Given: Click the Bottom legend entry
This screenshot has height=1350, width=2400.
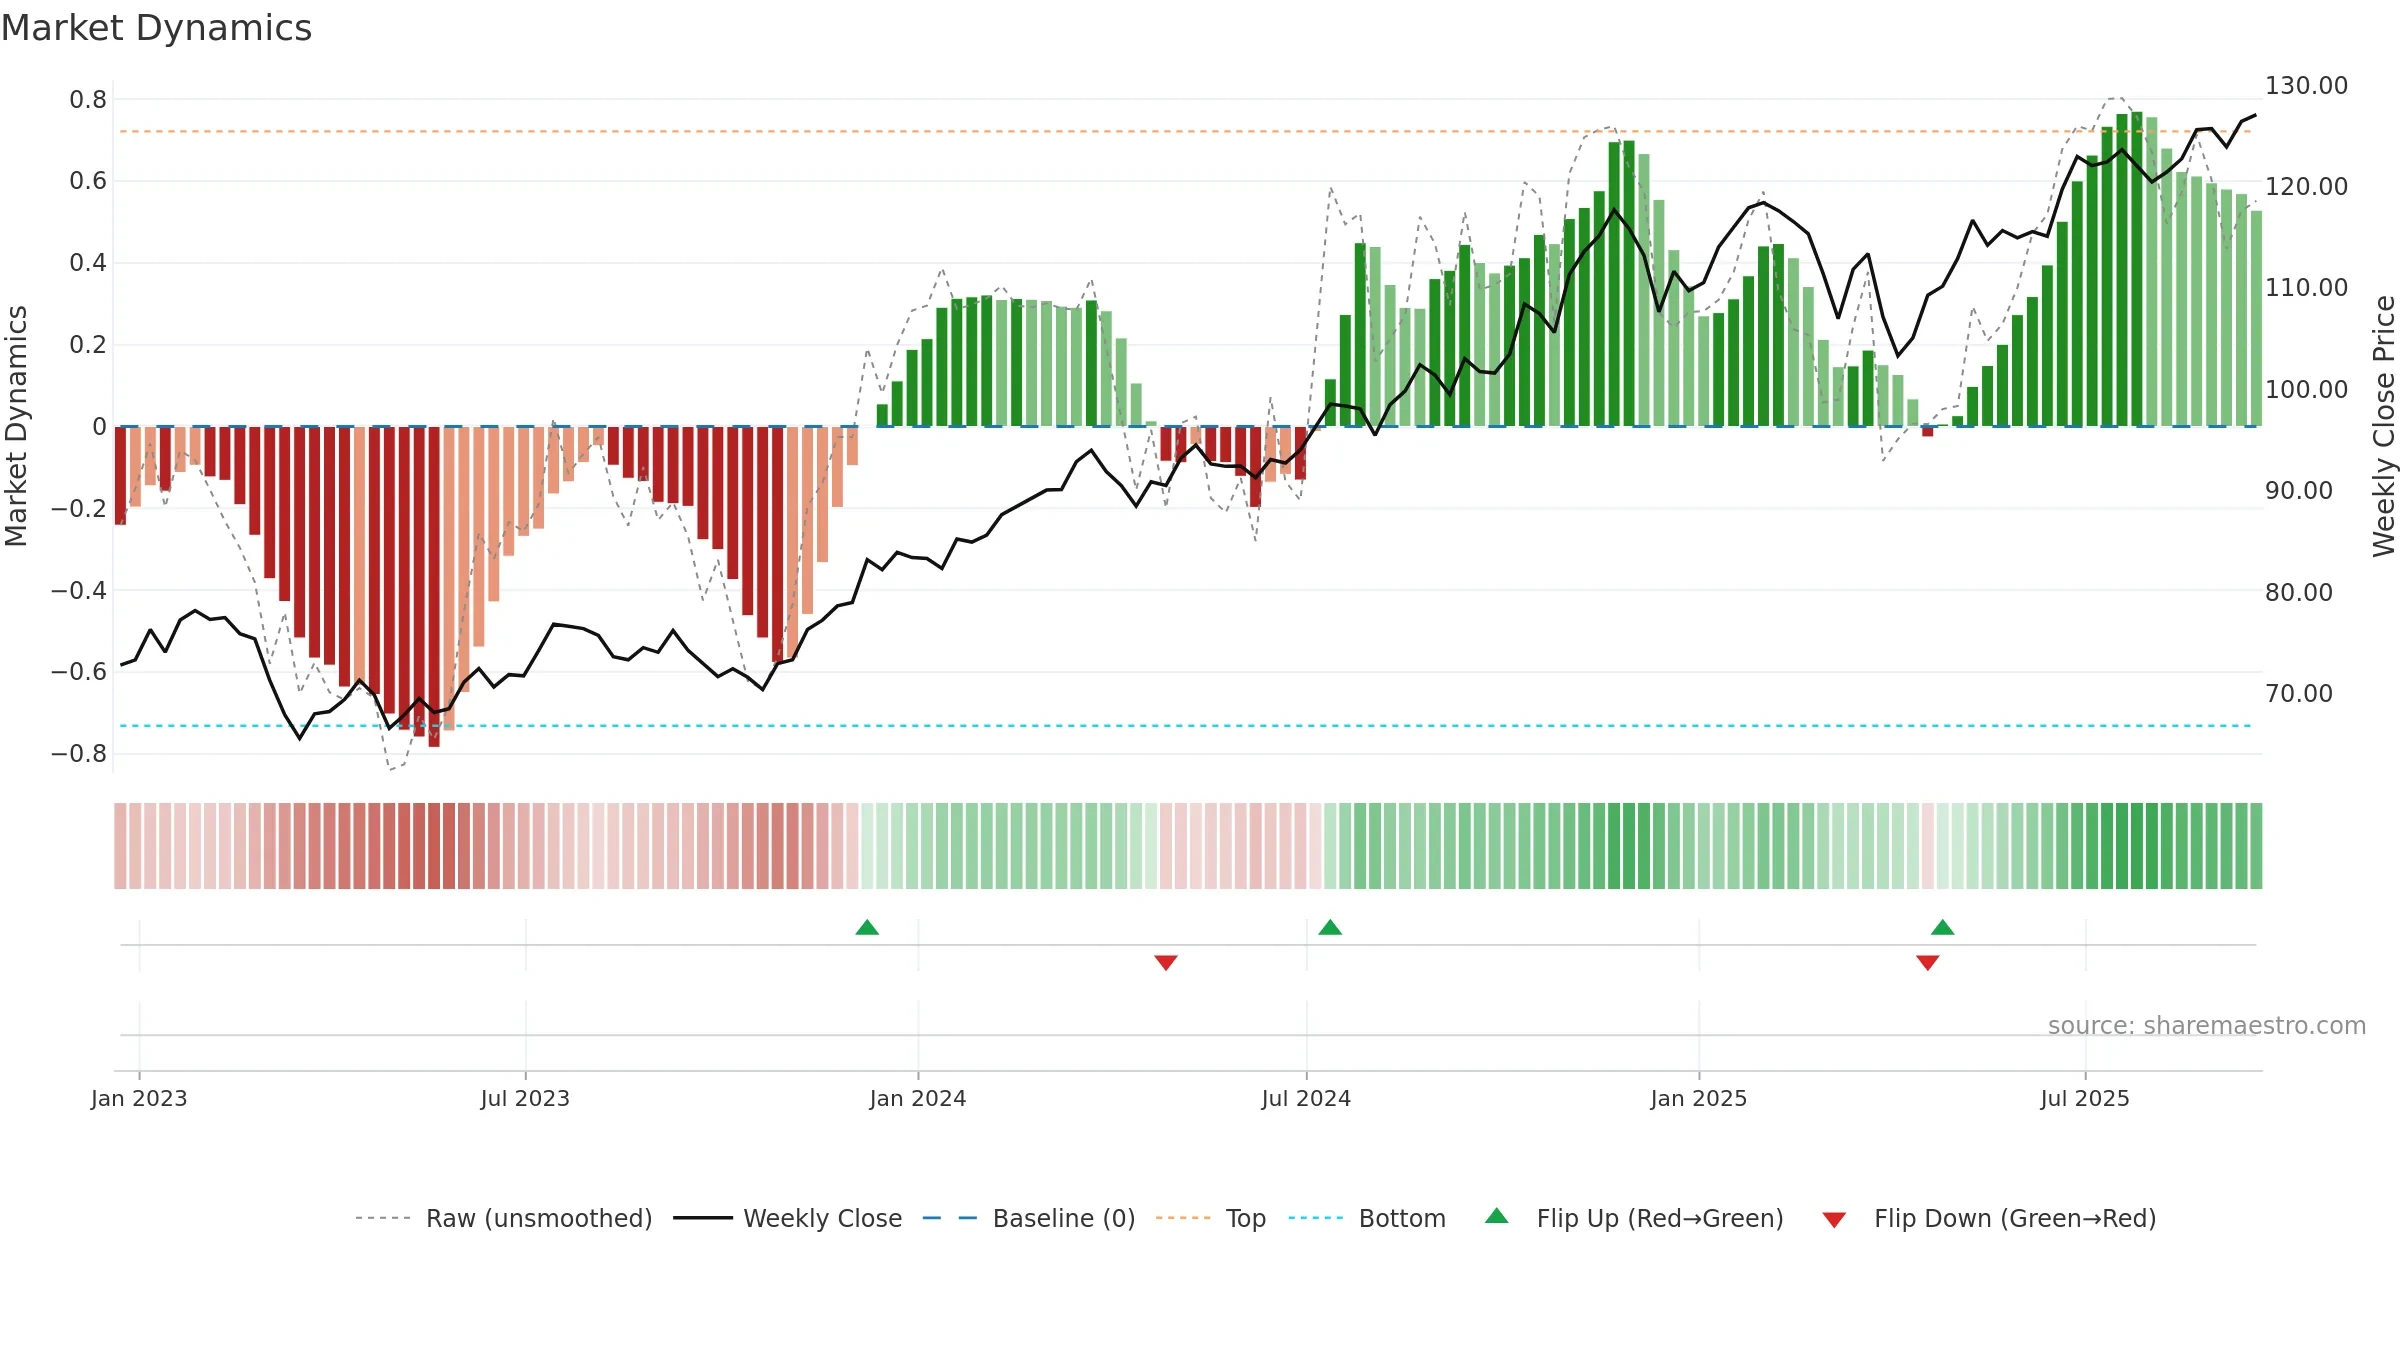Looking at the screenshot, I should [x=1367, y=1218].
